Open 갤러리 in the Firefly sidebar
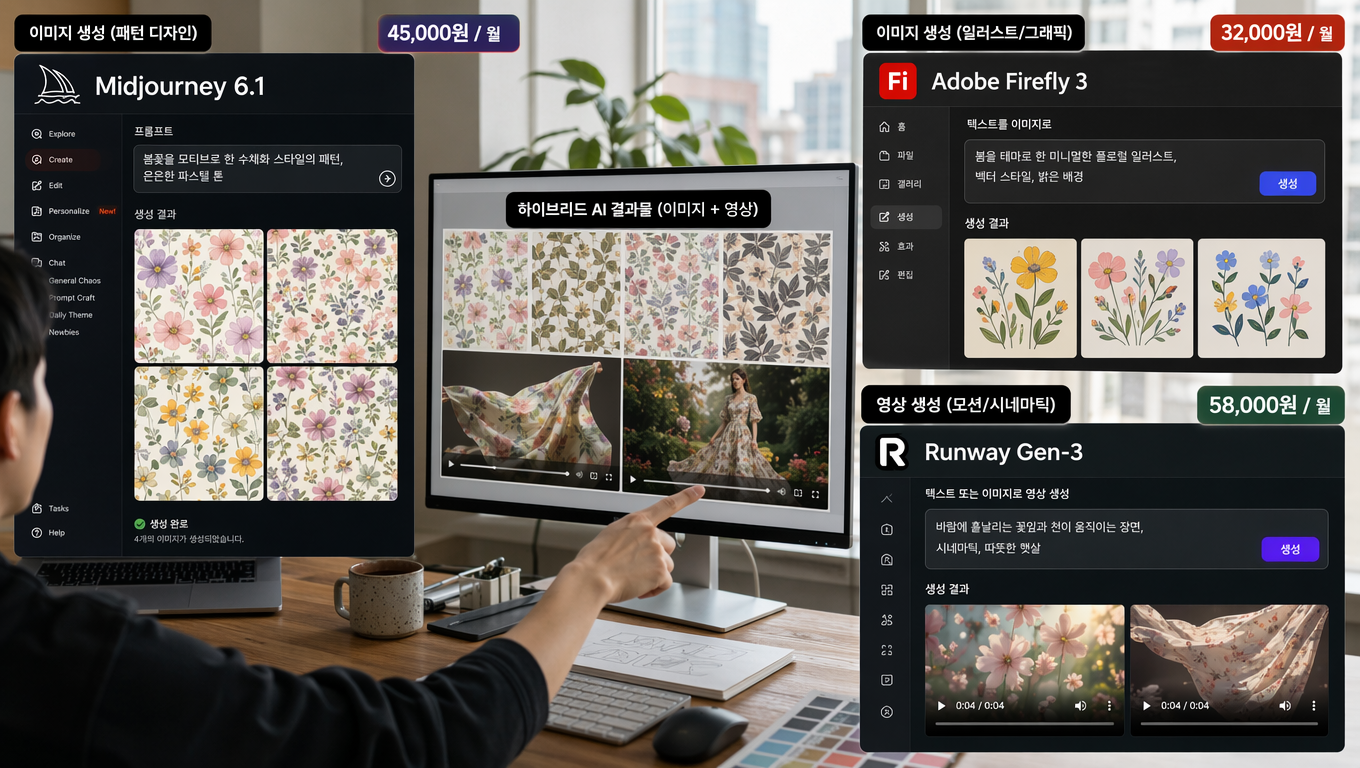This screenshot has width=1360, height=768. (x=899, y=184)
